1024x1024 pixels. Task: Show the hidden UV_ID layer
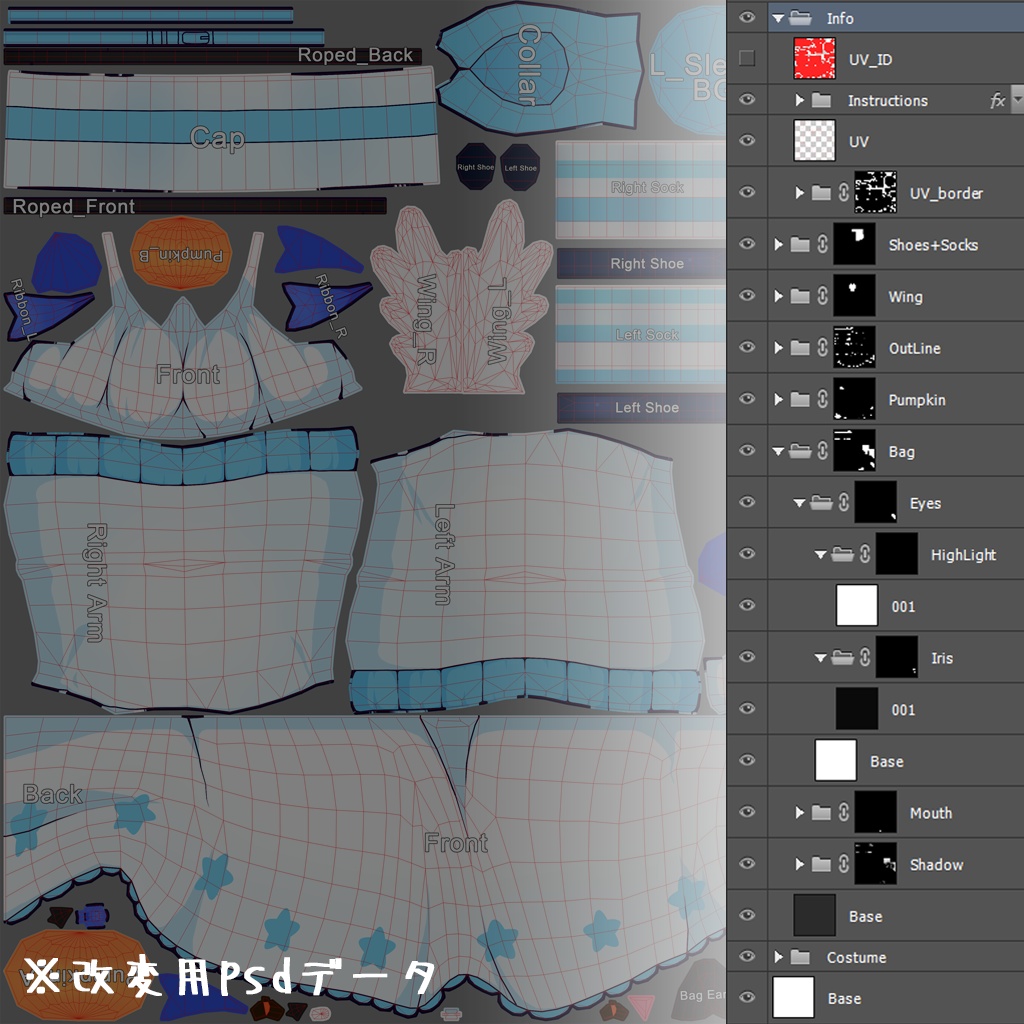(x=747, y=58)
